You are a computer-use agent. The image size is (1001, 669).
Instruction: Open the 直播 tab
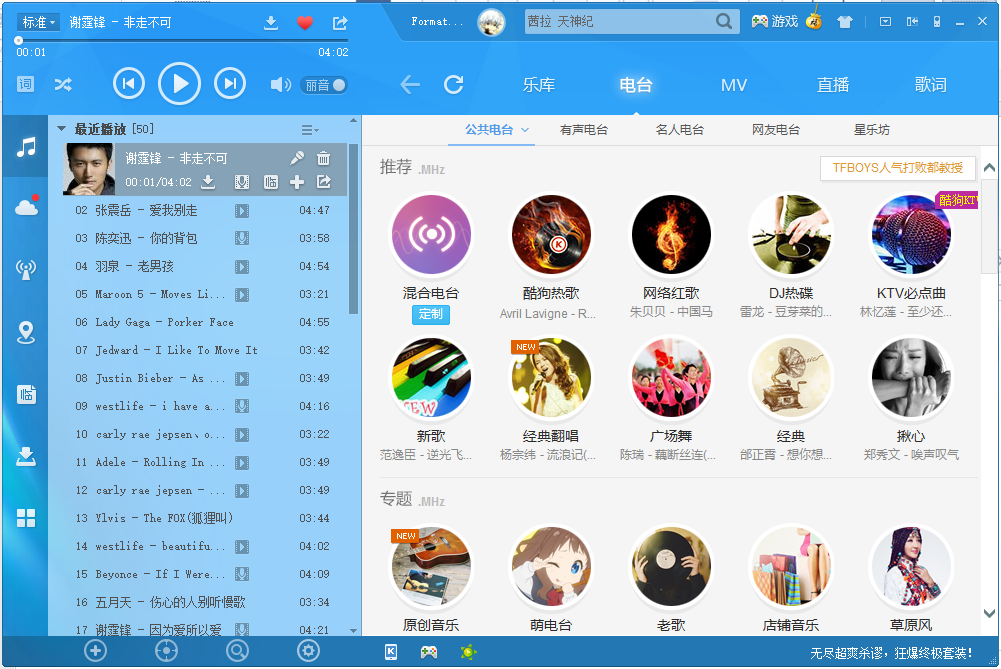point(832,85)
